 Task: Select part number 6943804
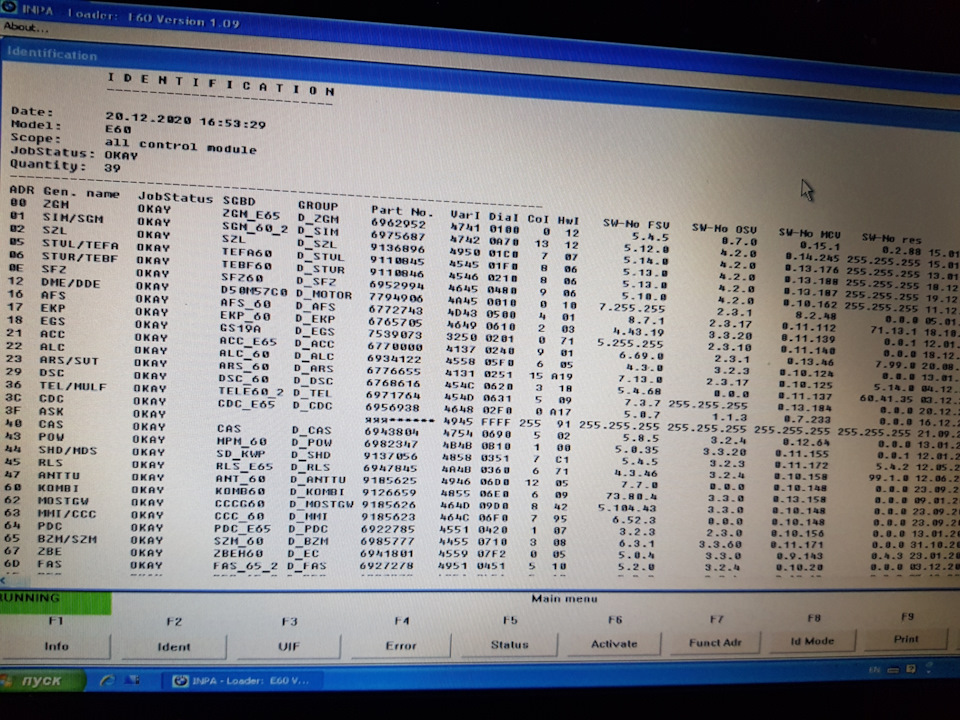[391, 432]
